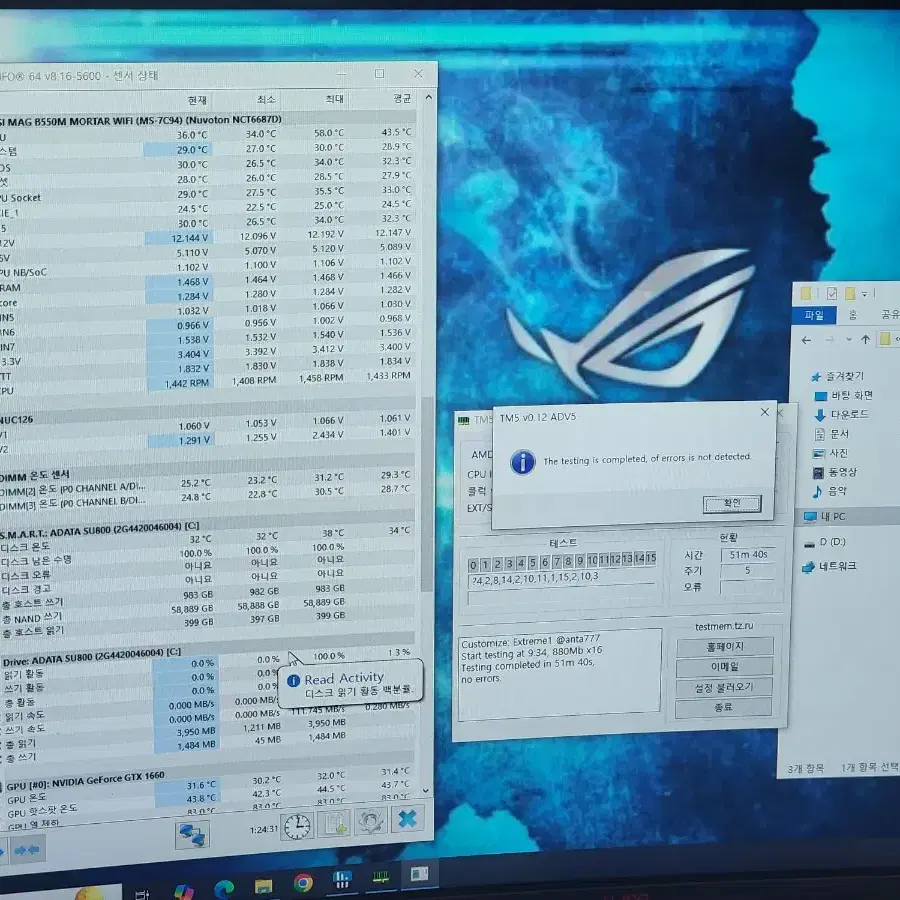Click the 1,442 RPM current fan value
This screenshot has height=900, width=900.
(180, 383)
